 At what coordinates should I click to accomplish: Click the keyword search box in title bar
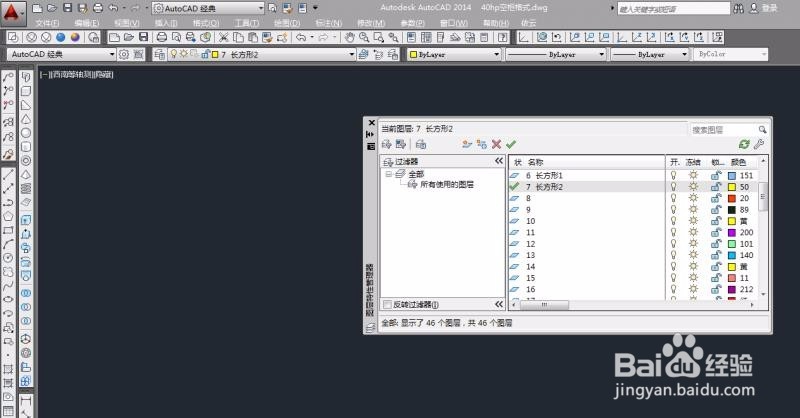[673, 9]
